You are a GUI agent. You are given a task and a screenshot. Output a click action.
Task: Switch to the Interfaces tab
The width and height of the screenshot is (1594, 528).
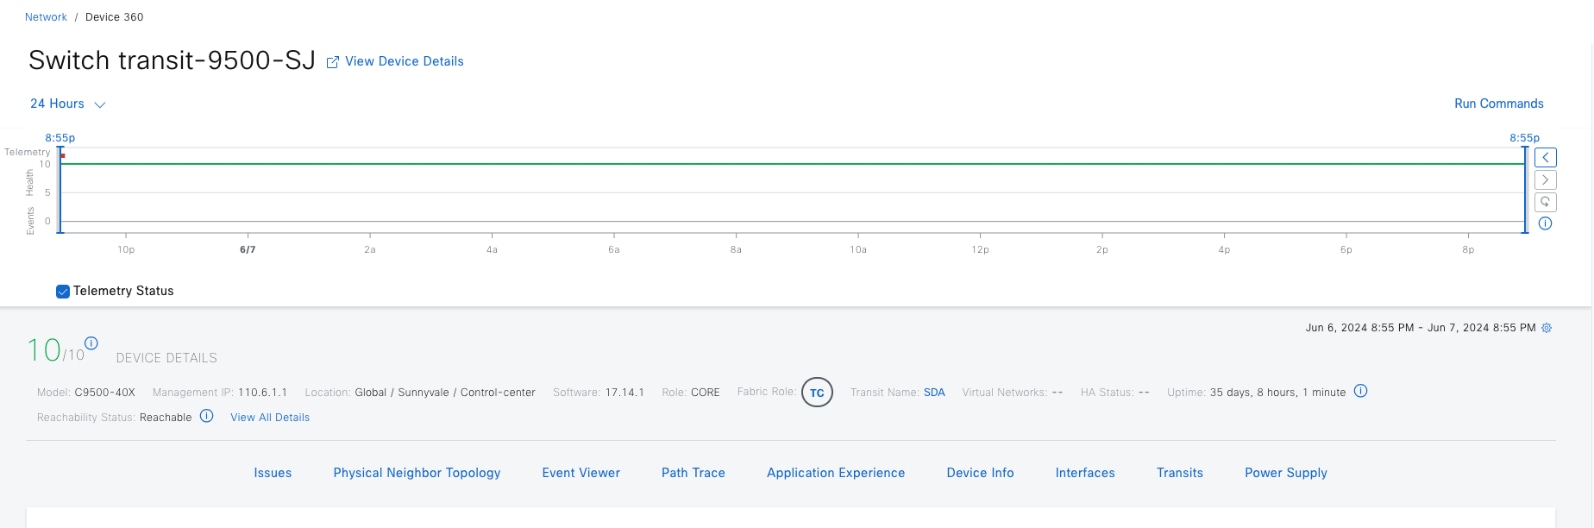[x=1085, y=473]
